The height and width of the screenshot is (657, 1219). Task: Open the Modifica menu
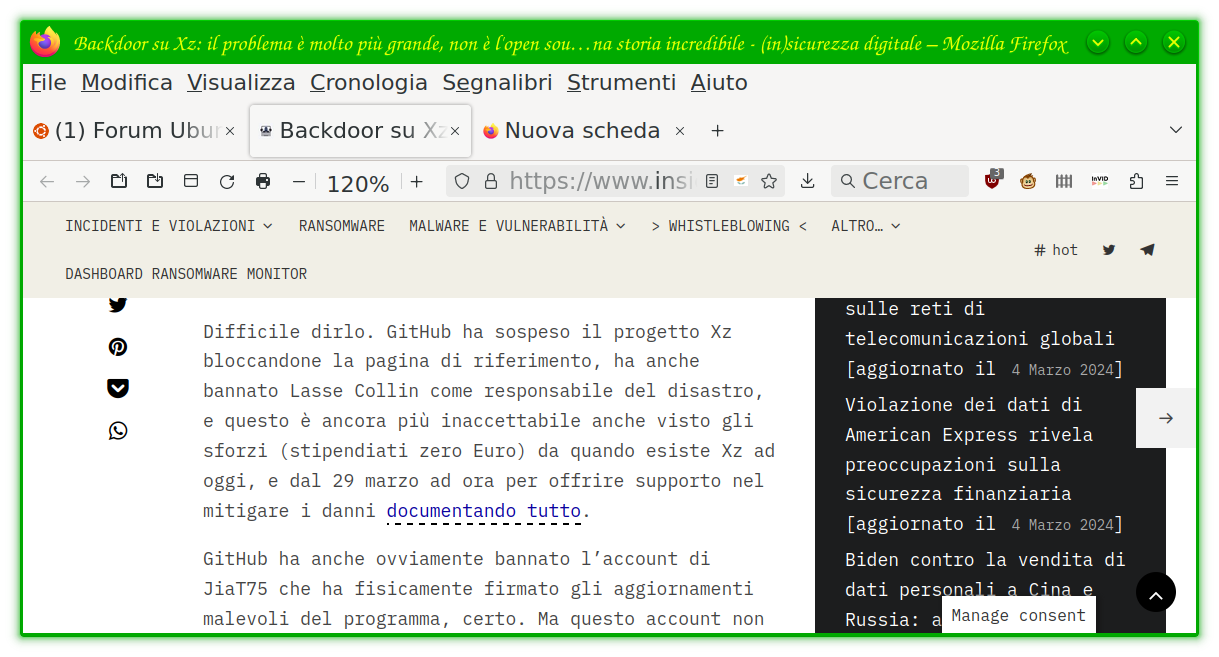tap(127, 83)
